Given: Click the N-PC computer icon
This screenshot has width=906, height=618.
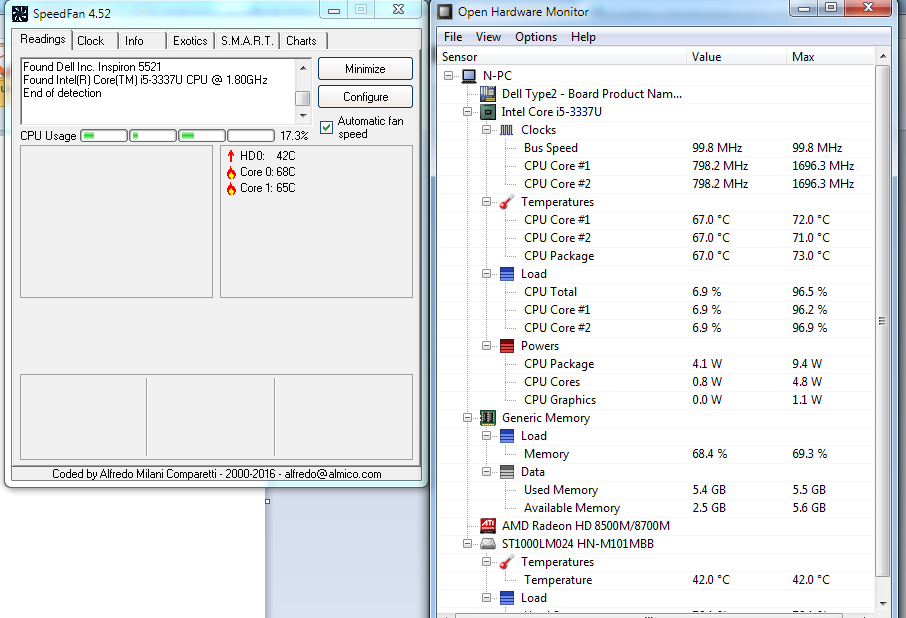Looking at the screenshot, I should coord(469,76).
